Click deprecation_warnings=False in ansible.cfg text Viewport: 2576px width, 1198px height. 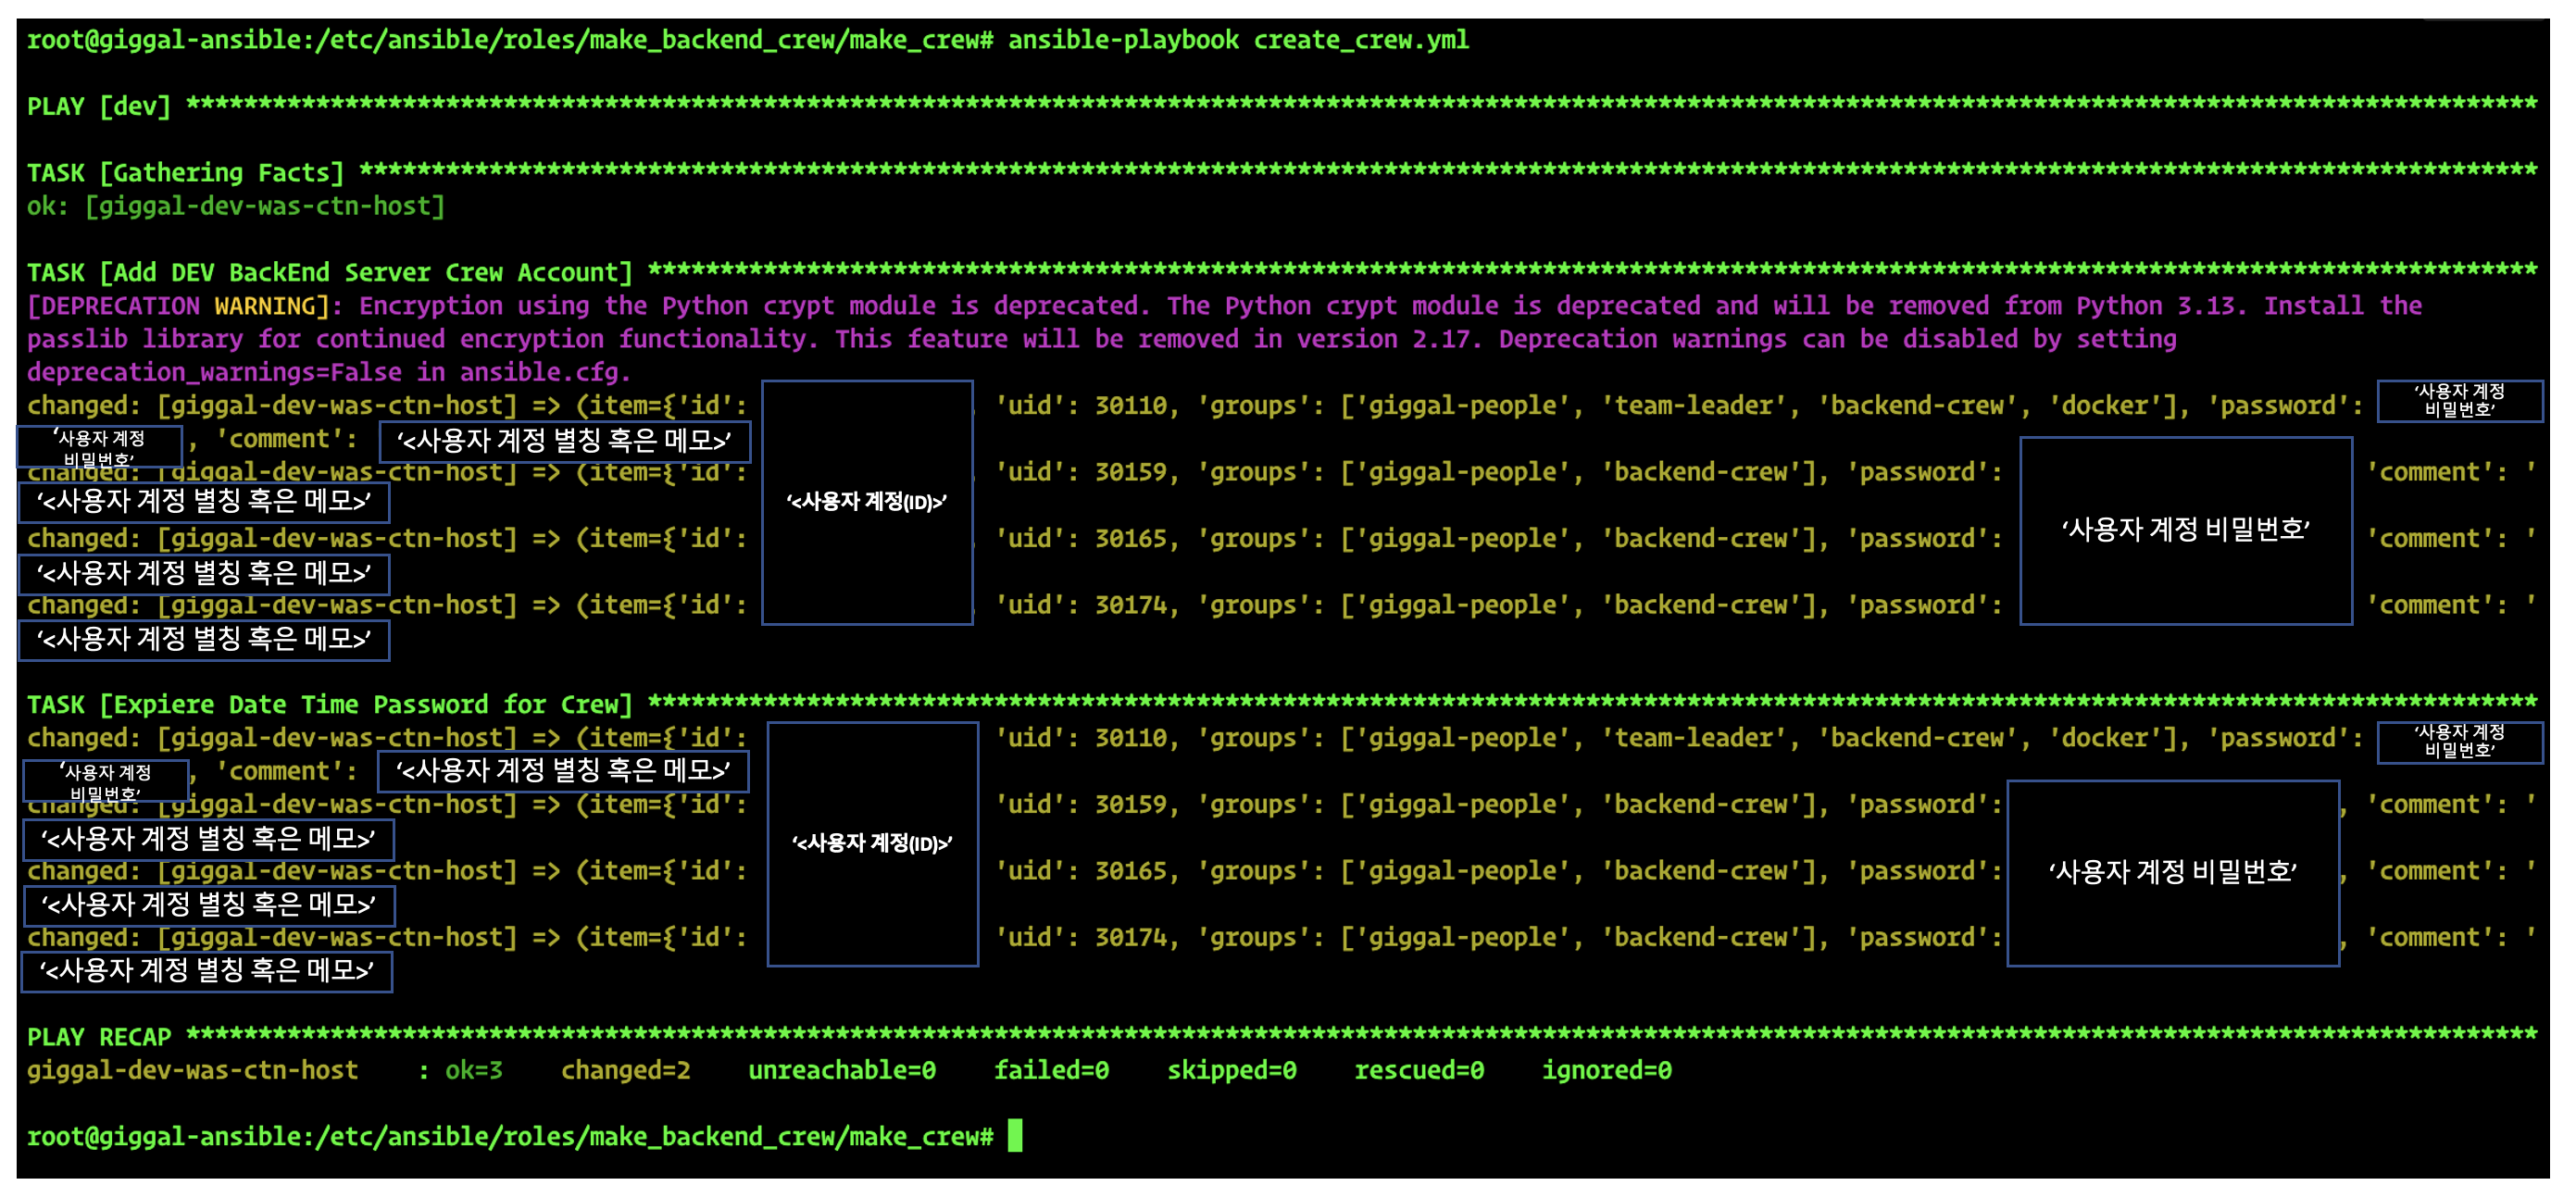pyautogui.click(x=328, y=372)
